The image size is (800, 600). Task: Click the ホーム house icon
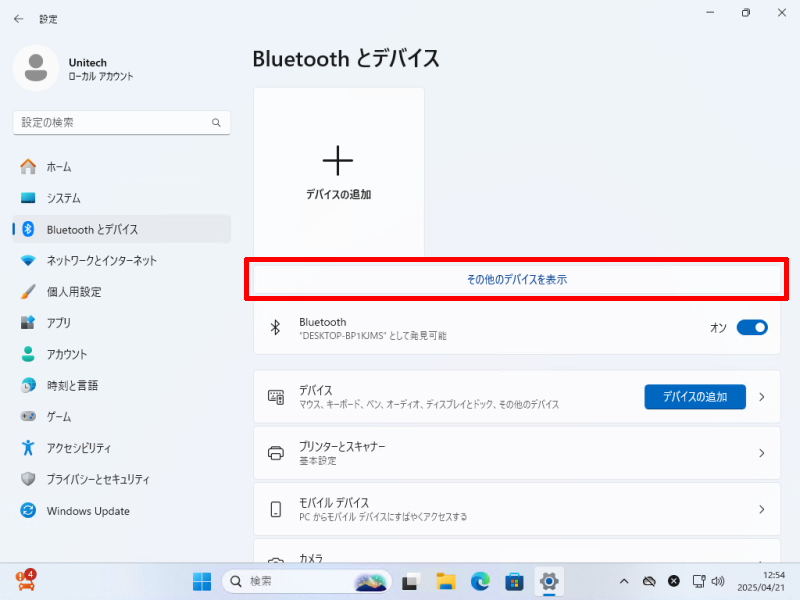(28, 166)
